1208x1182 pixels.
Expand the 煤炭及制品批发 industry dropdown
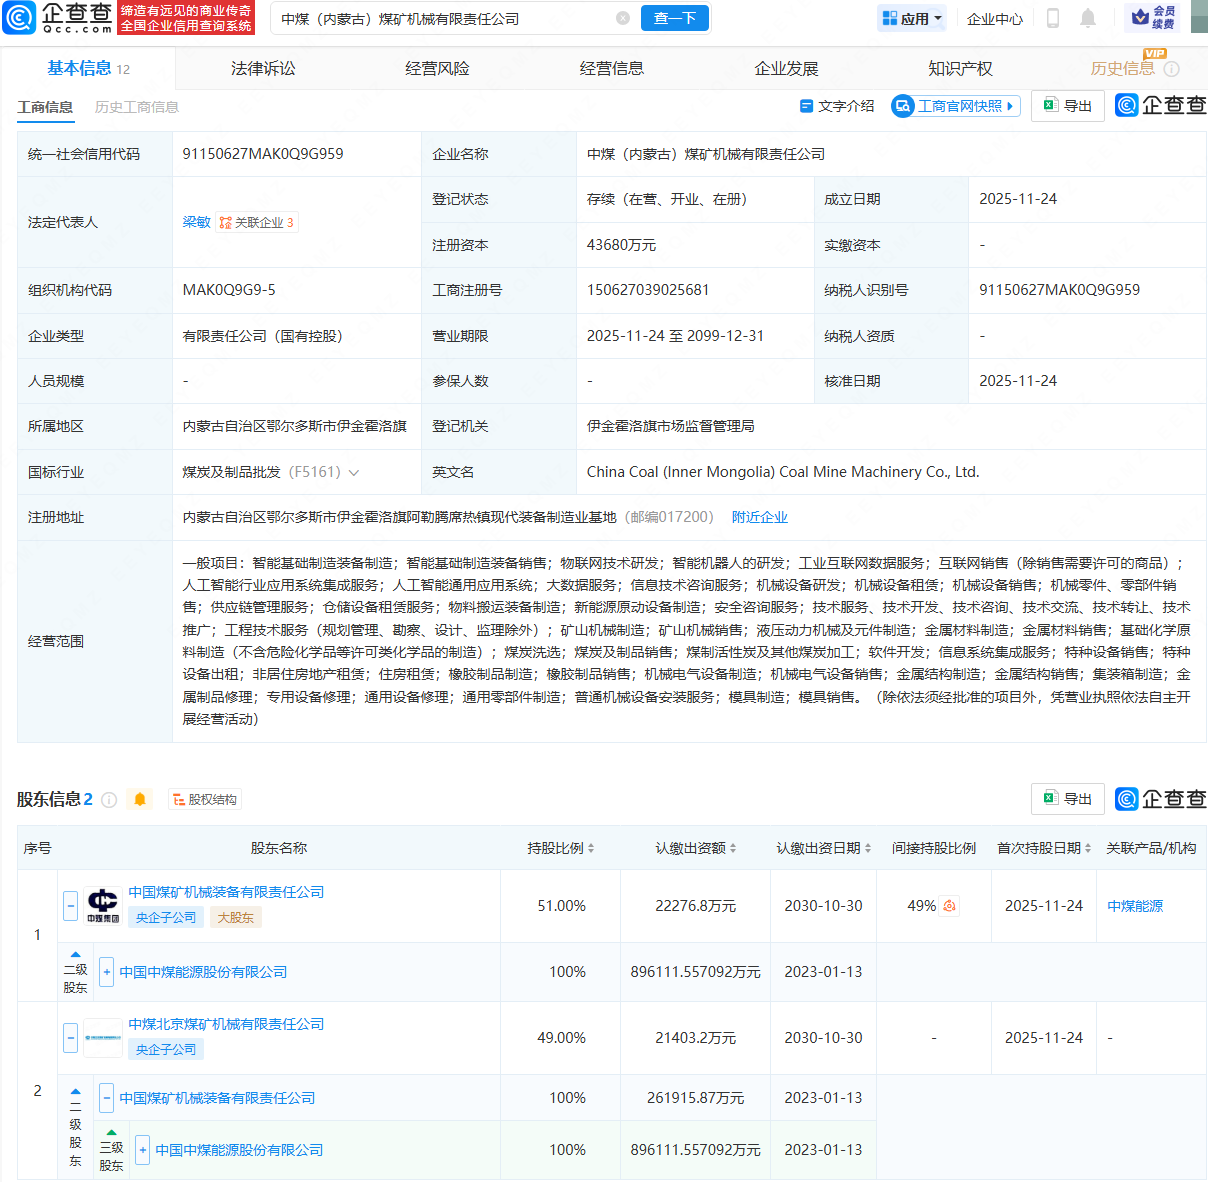tap(353, 472)
